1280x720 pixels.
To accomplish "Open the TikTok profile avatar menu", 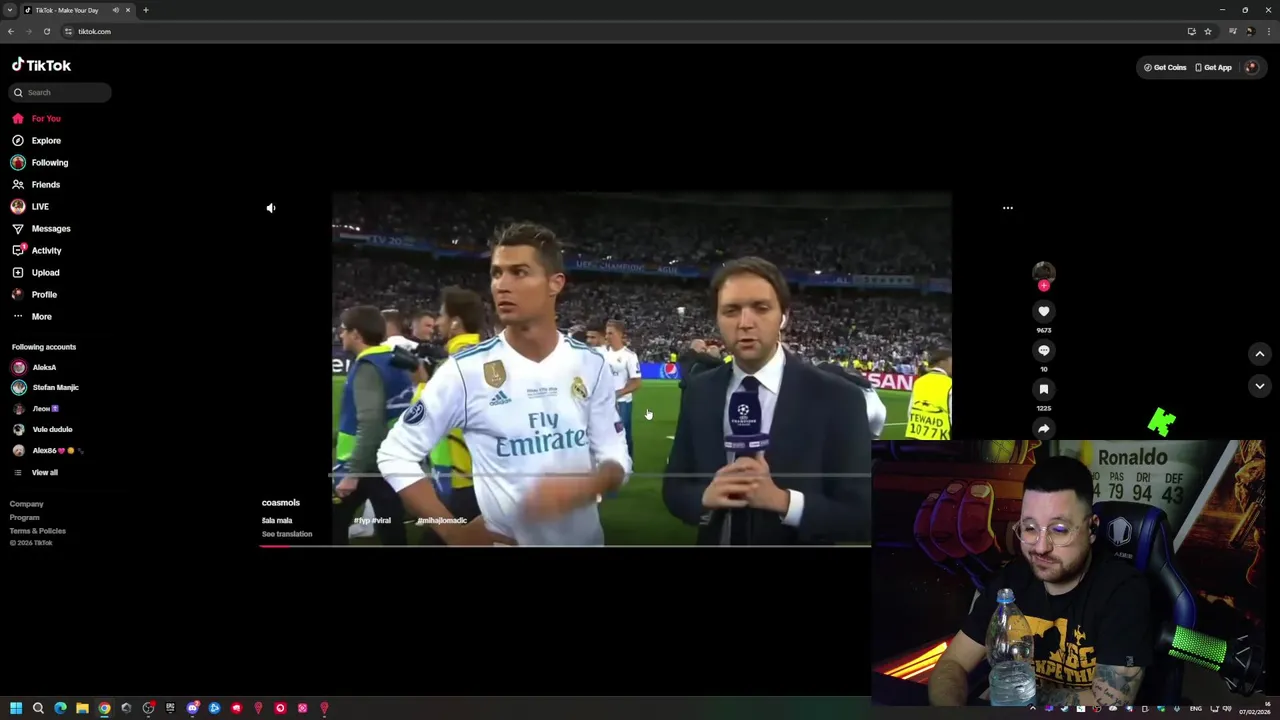I will (1251, 67).
